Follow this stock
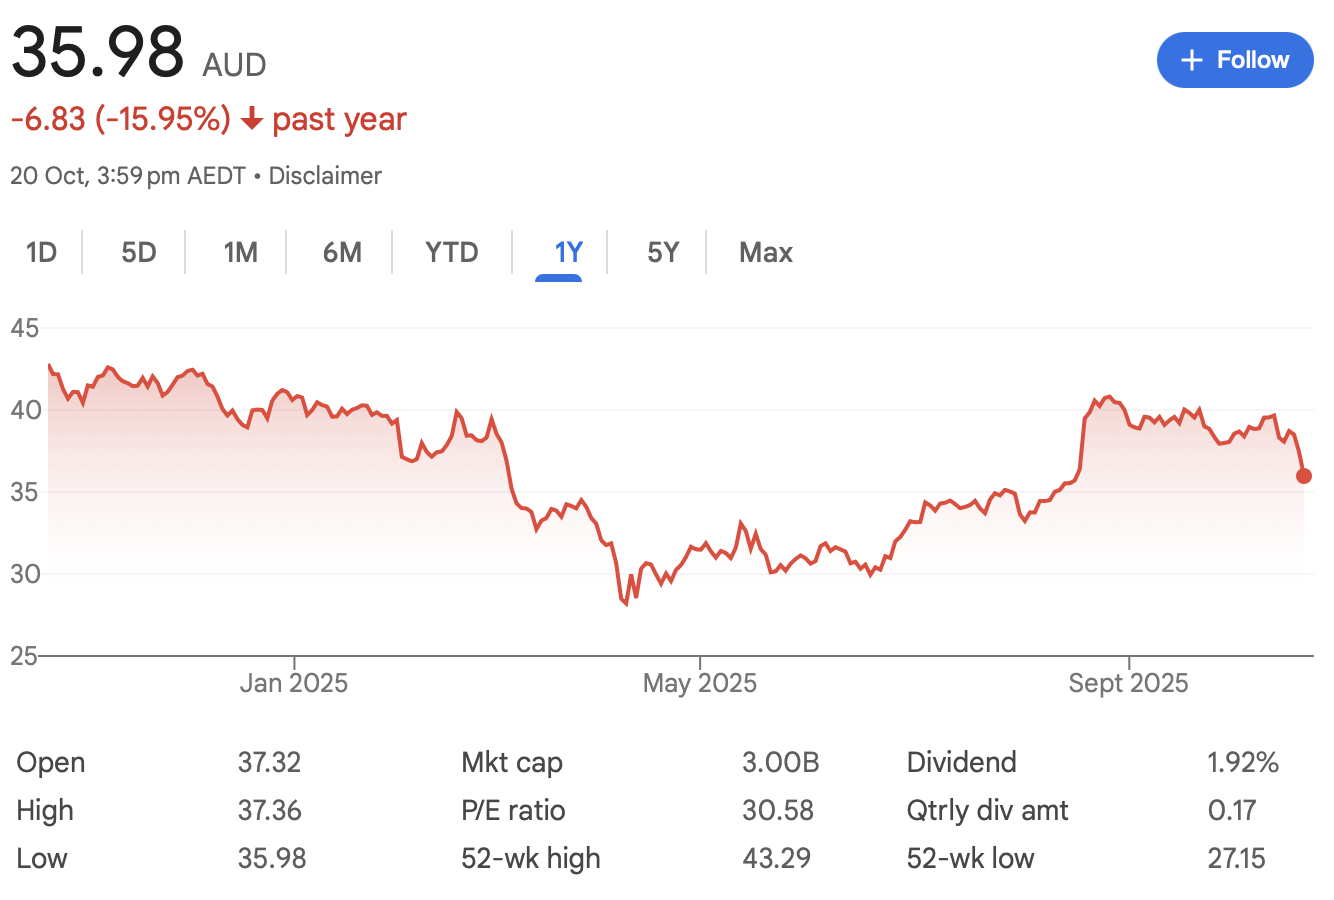Screen dimensions: 1334x900 1235,60
